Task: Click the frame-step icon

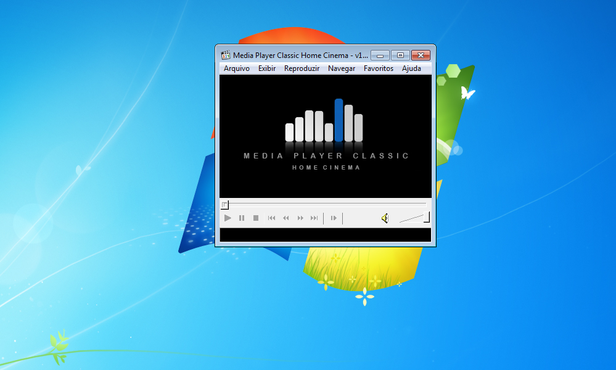Action: point(334,218)
